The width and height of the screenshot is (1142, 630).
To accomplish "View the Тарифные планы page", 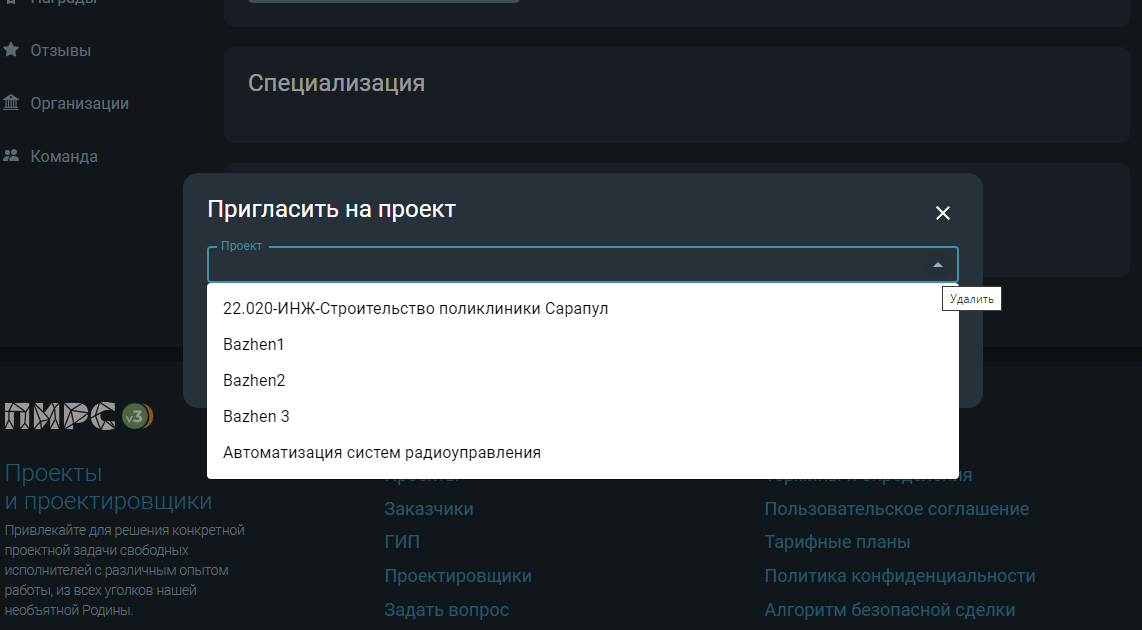I will (837, 542).
